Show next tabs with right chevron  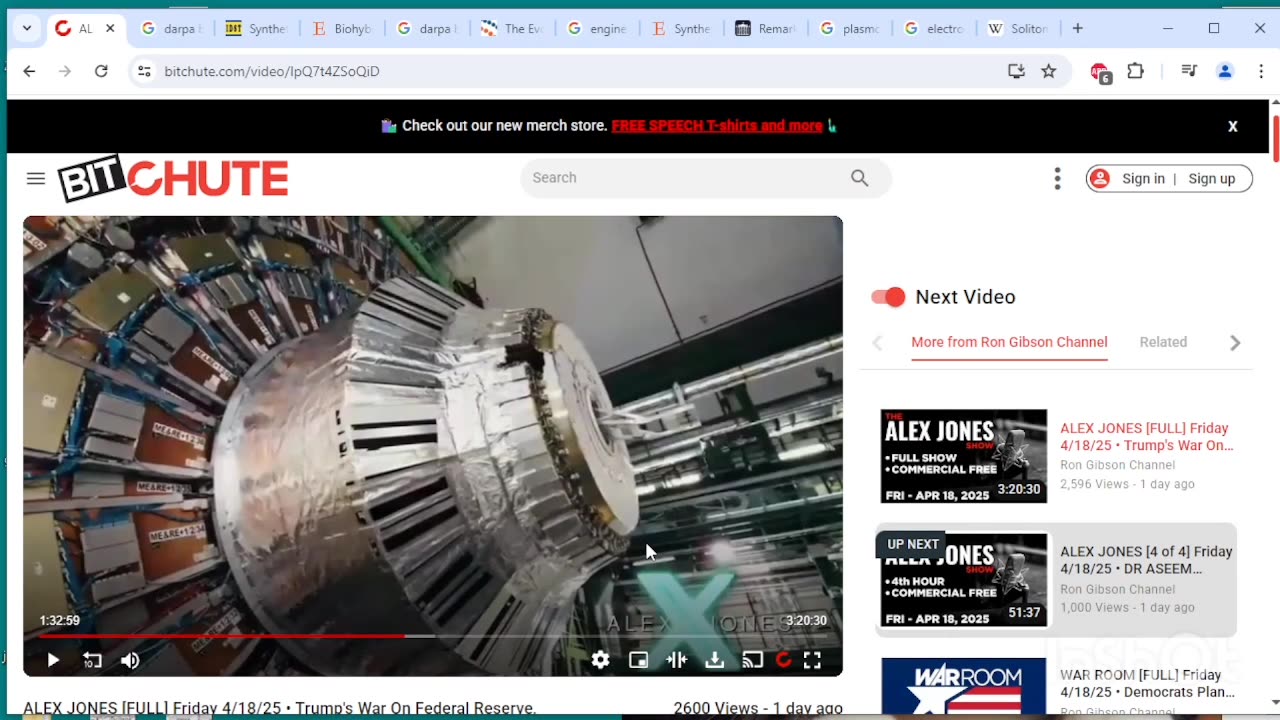(x=1235, y=343)
